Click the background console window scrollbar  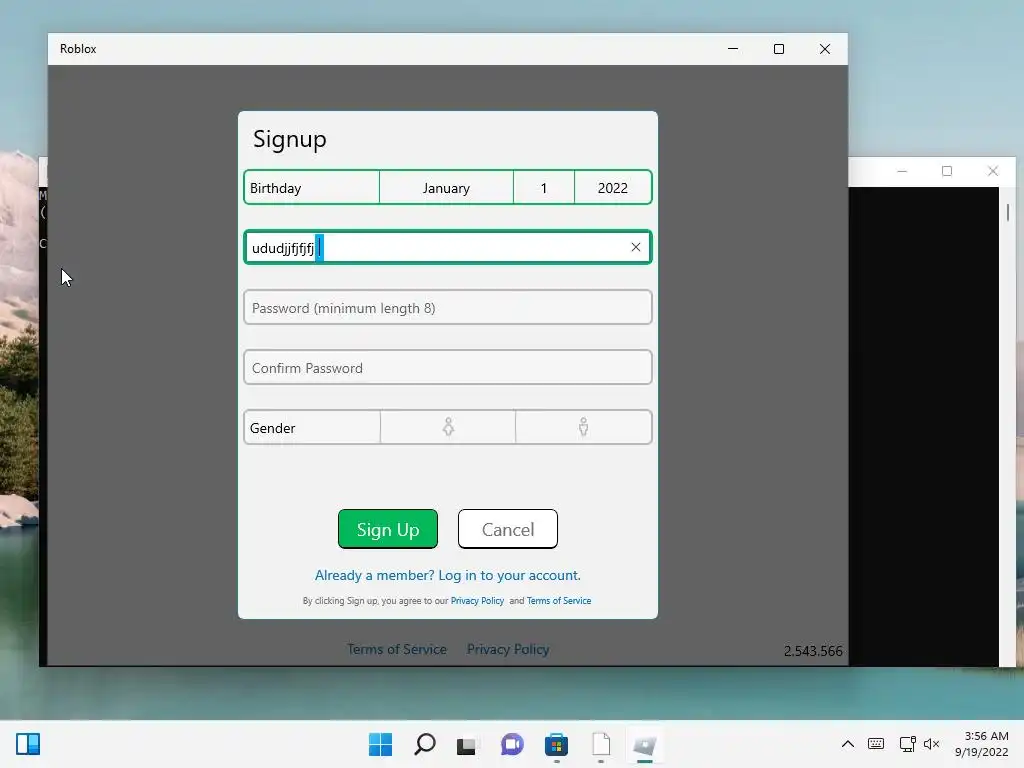1008,212
